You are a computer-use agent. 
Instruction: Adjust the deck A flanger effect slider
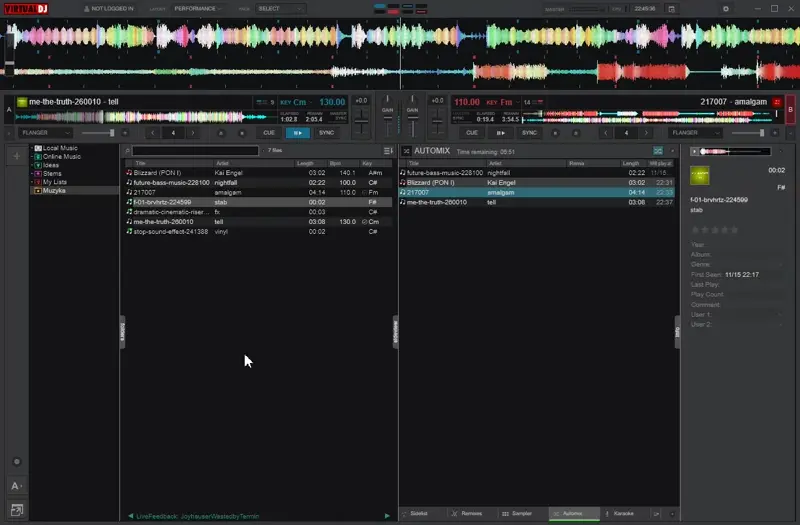coord(98,133)
